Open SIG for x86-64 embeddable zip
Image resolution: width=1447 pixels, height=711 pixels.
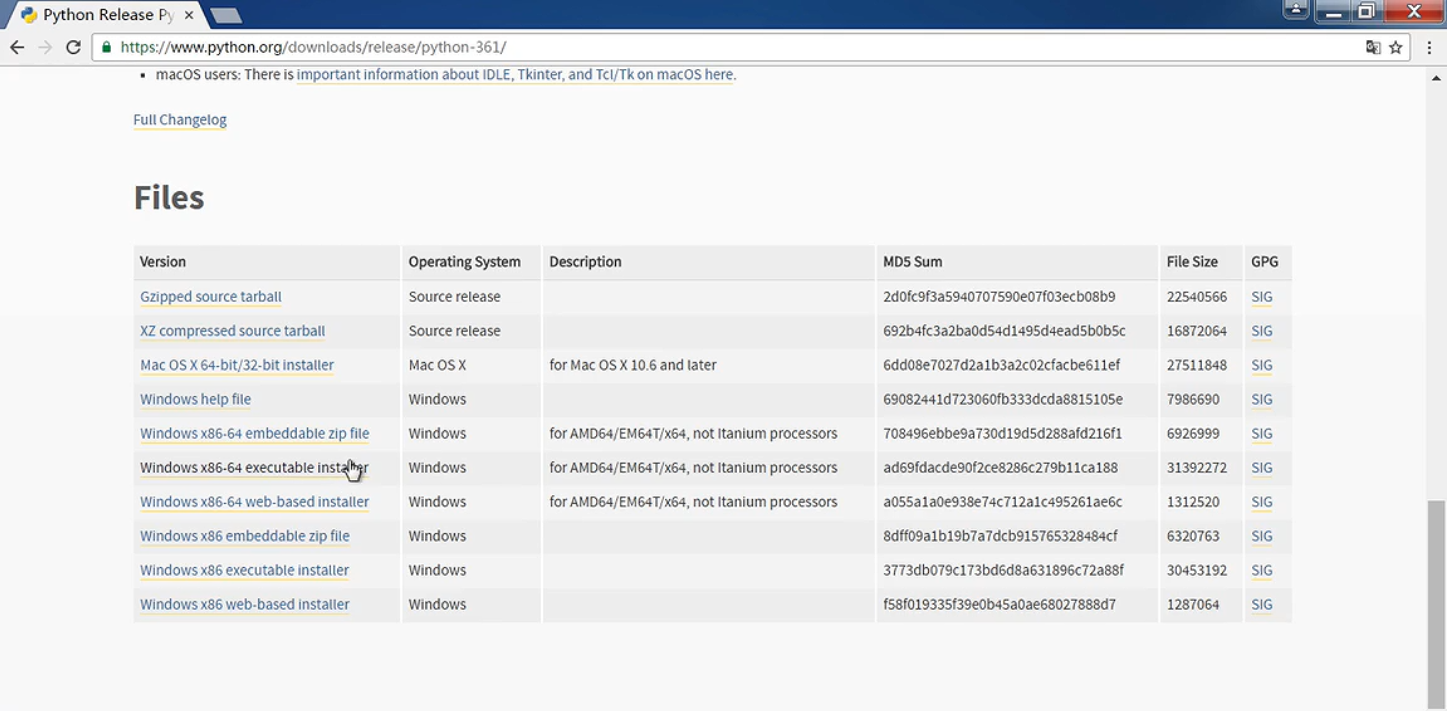click(1262, 434)
